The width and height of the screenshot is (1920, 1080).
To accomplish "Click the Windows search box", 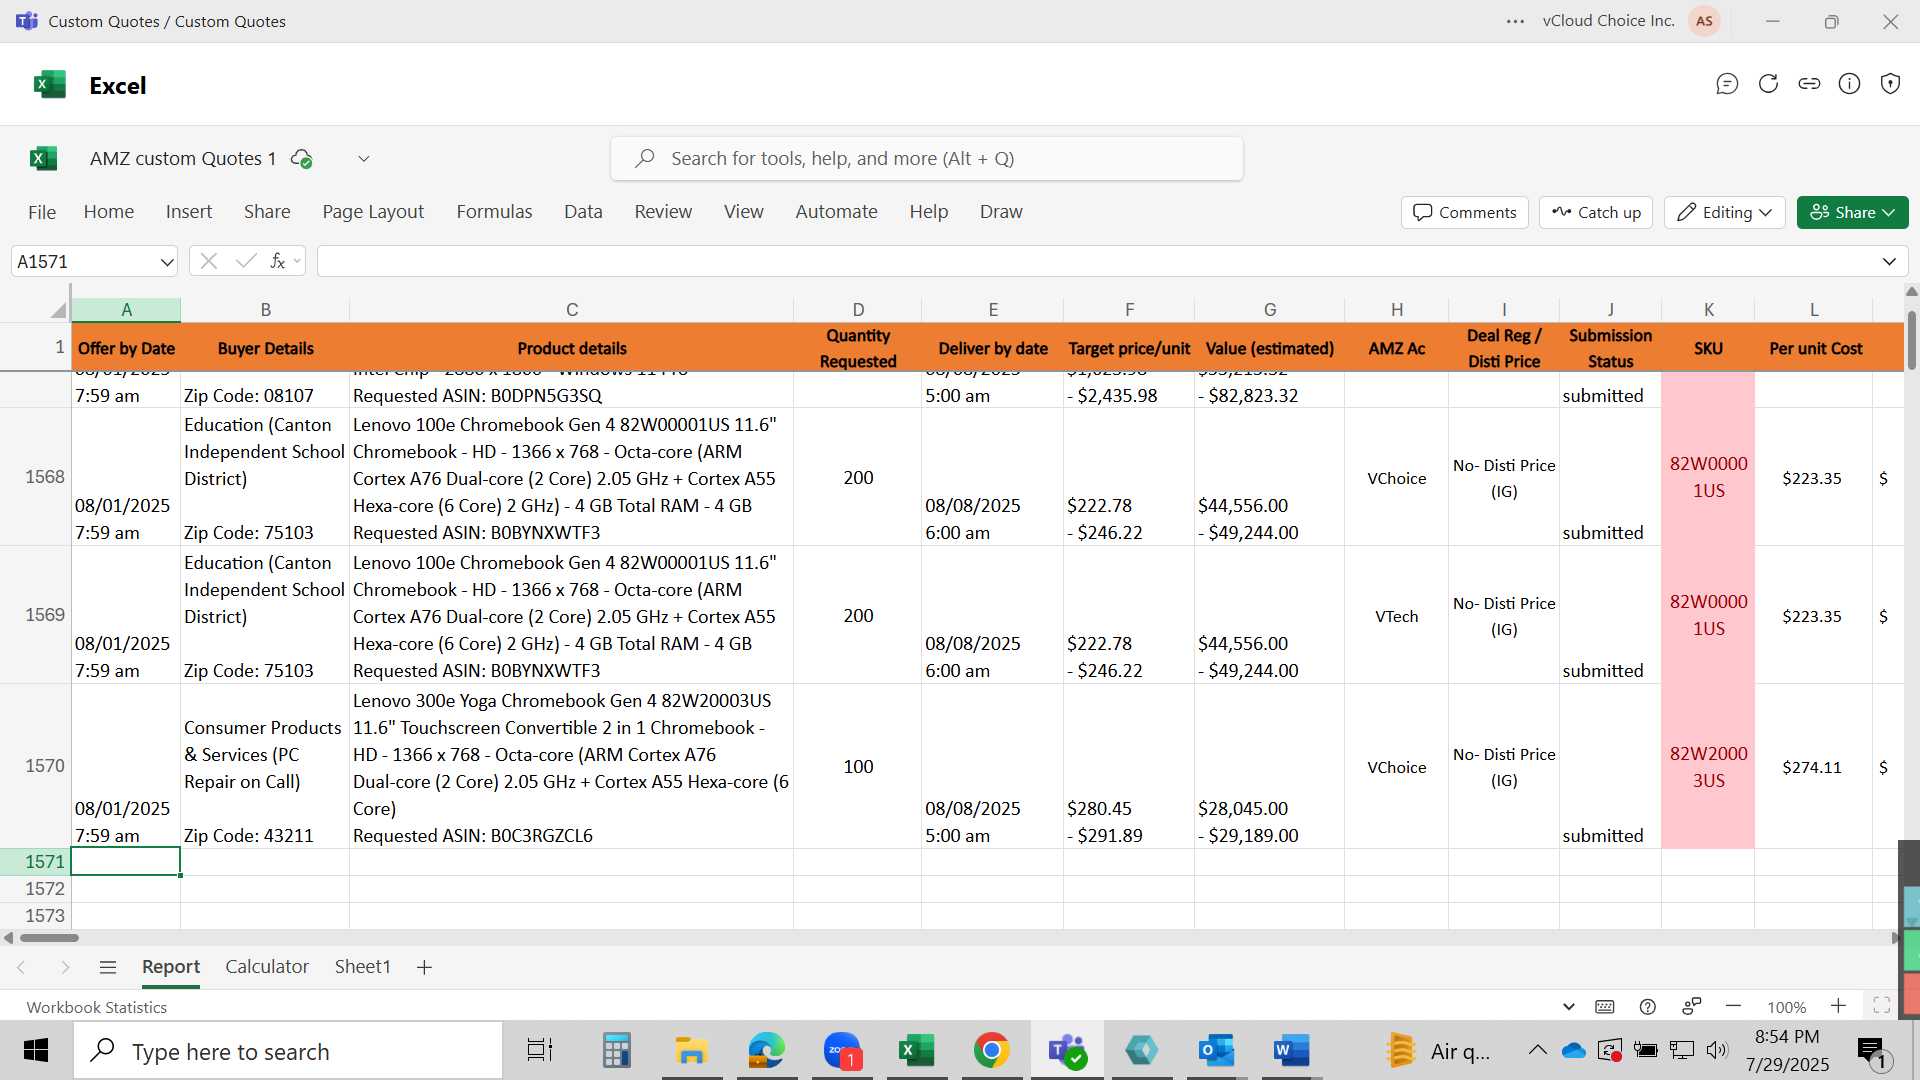I will [288, 1051].
